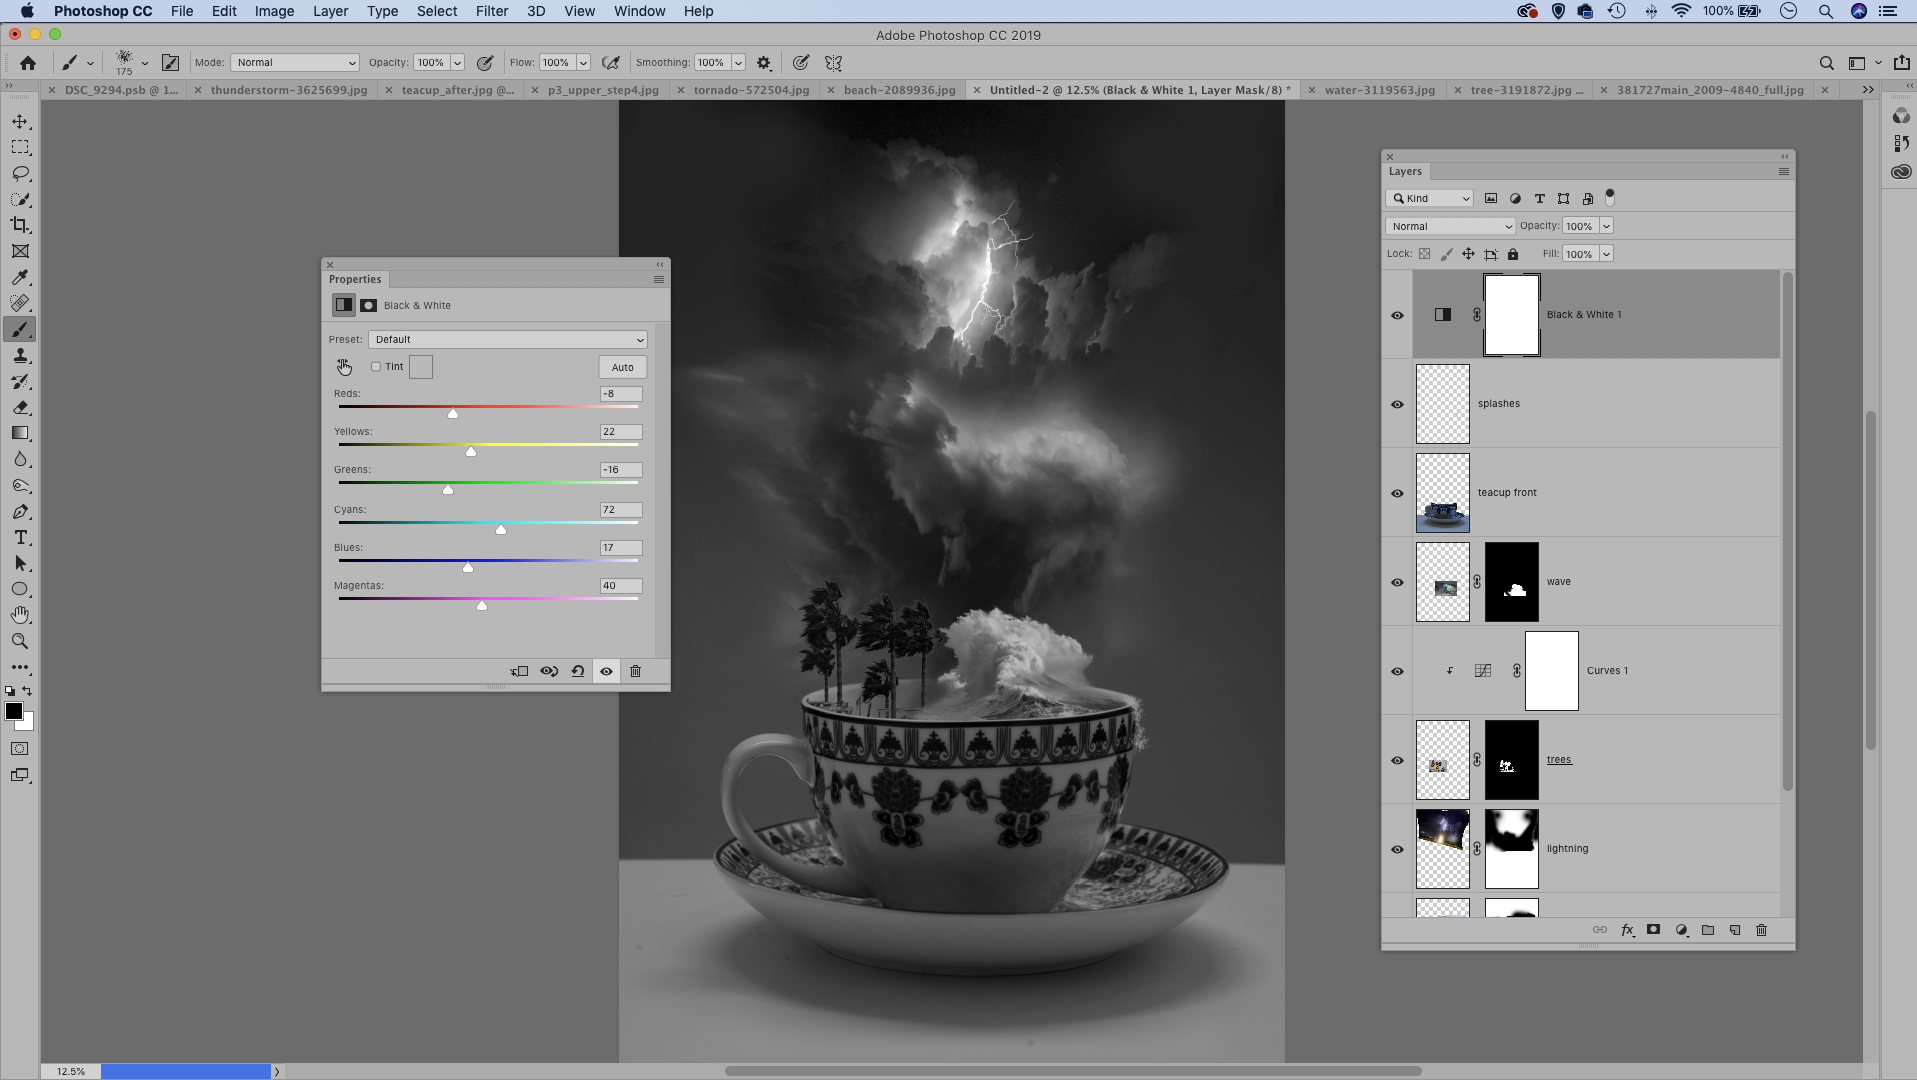Select the Clone Stamp tool

[x=20, y=356]
